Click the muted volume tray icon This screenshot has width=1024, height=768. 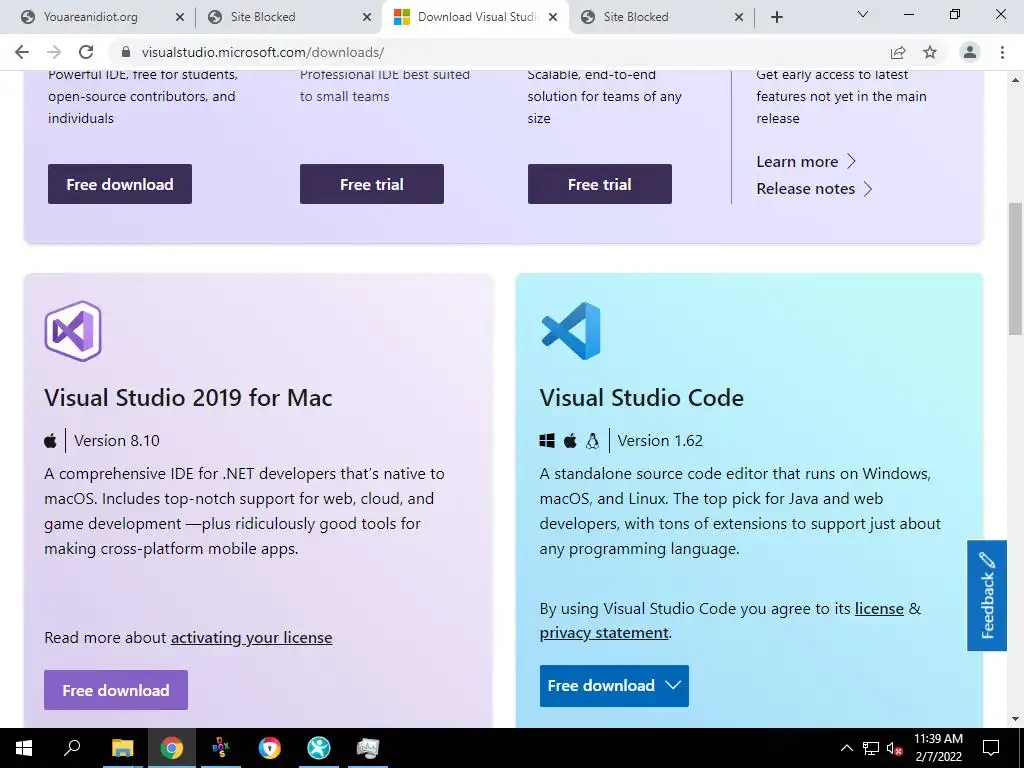[x=894, y=748]
